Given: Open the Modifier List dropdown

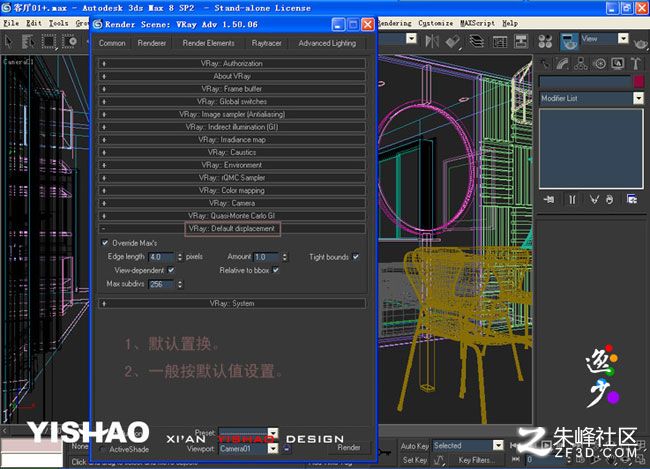Looking at the screenshot, I should [x=638, y=98].
